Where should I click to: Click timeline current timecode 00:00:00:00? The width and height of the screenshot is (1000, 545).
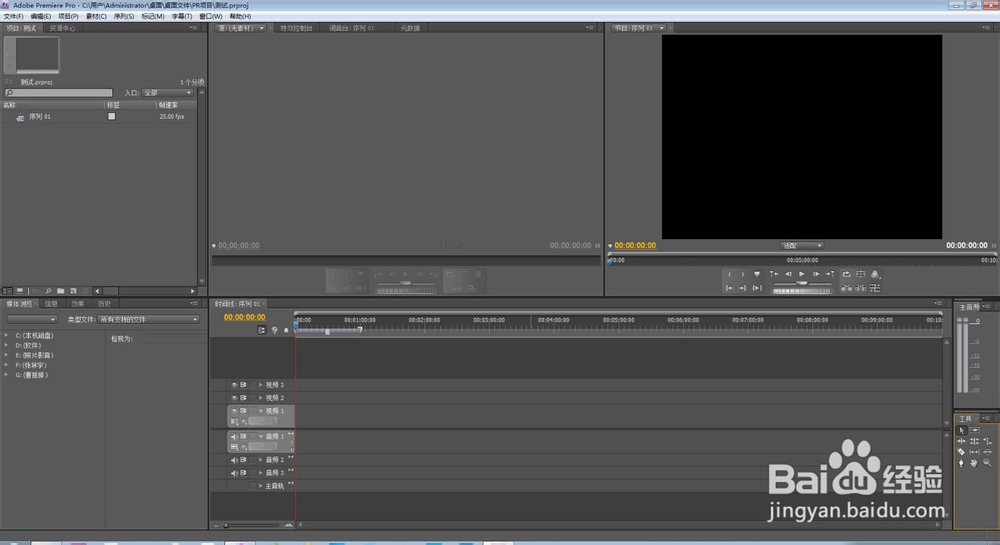click(x=244, y=317)
